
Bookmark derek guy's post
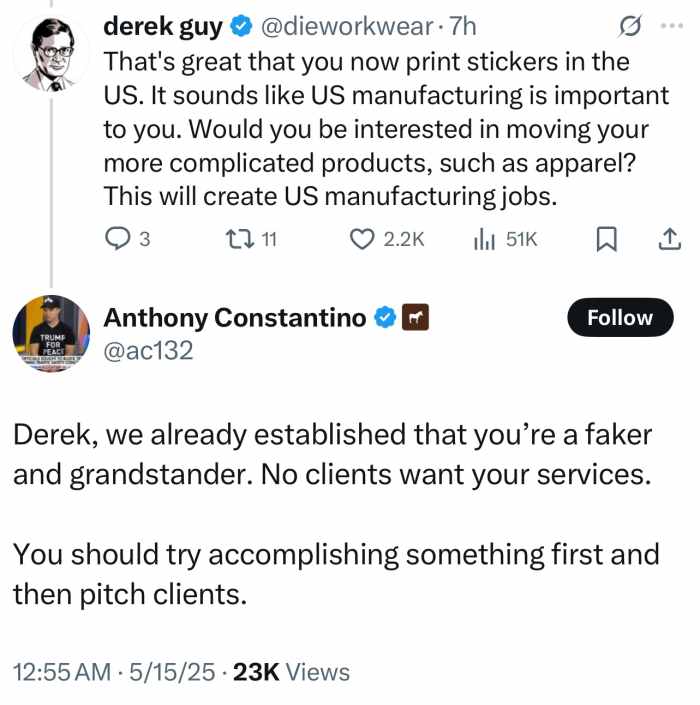pyautogui.click(x=606, y=239)
